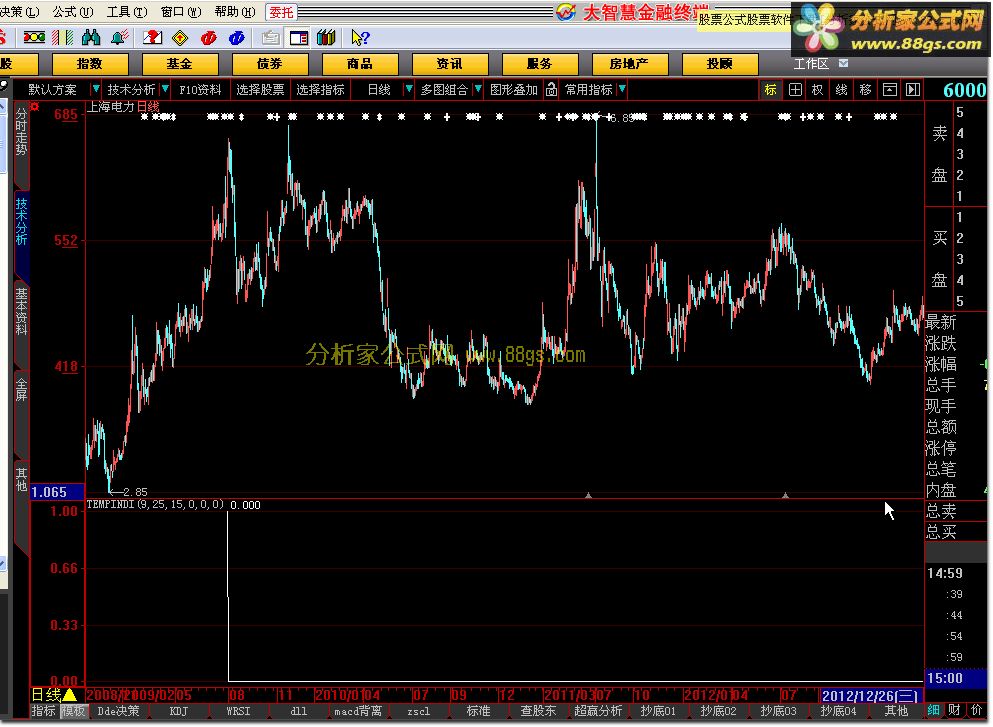Image resolution: width=993 pixels, height=727 pixels.
Task: Click 选择股票 in the chart toolbar
Action: pos(260,90)
